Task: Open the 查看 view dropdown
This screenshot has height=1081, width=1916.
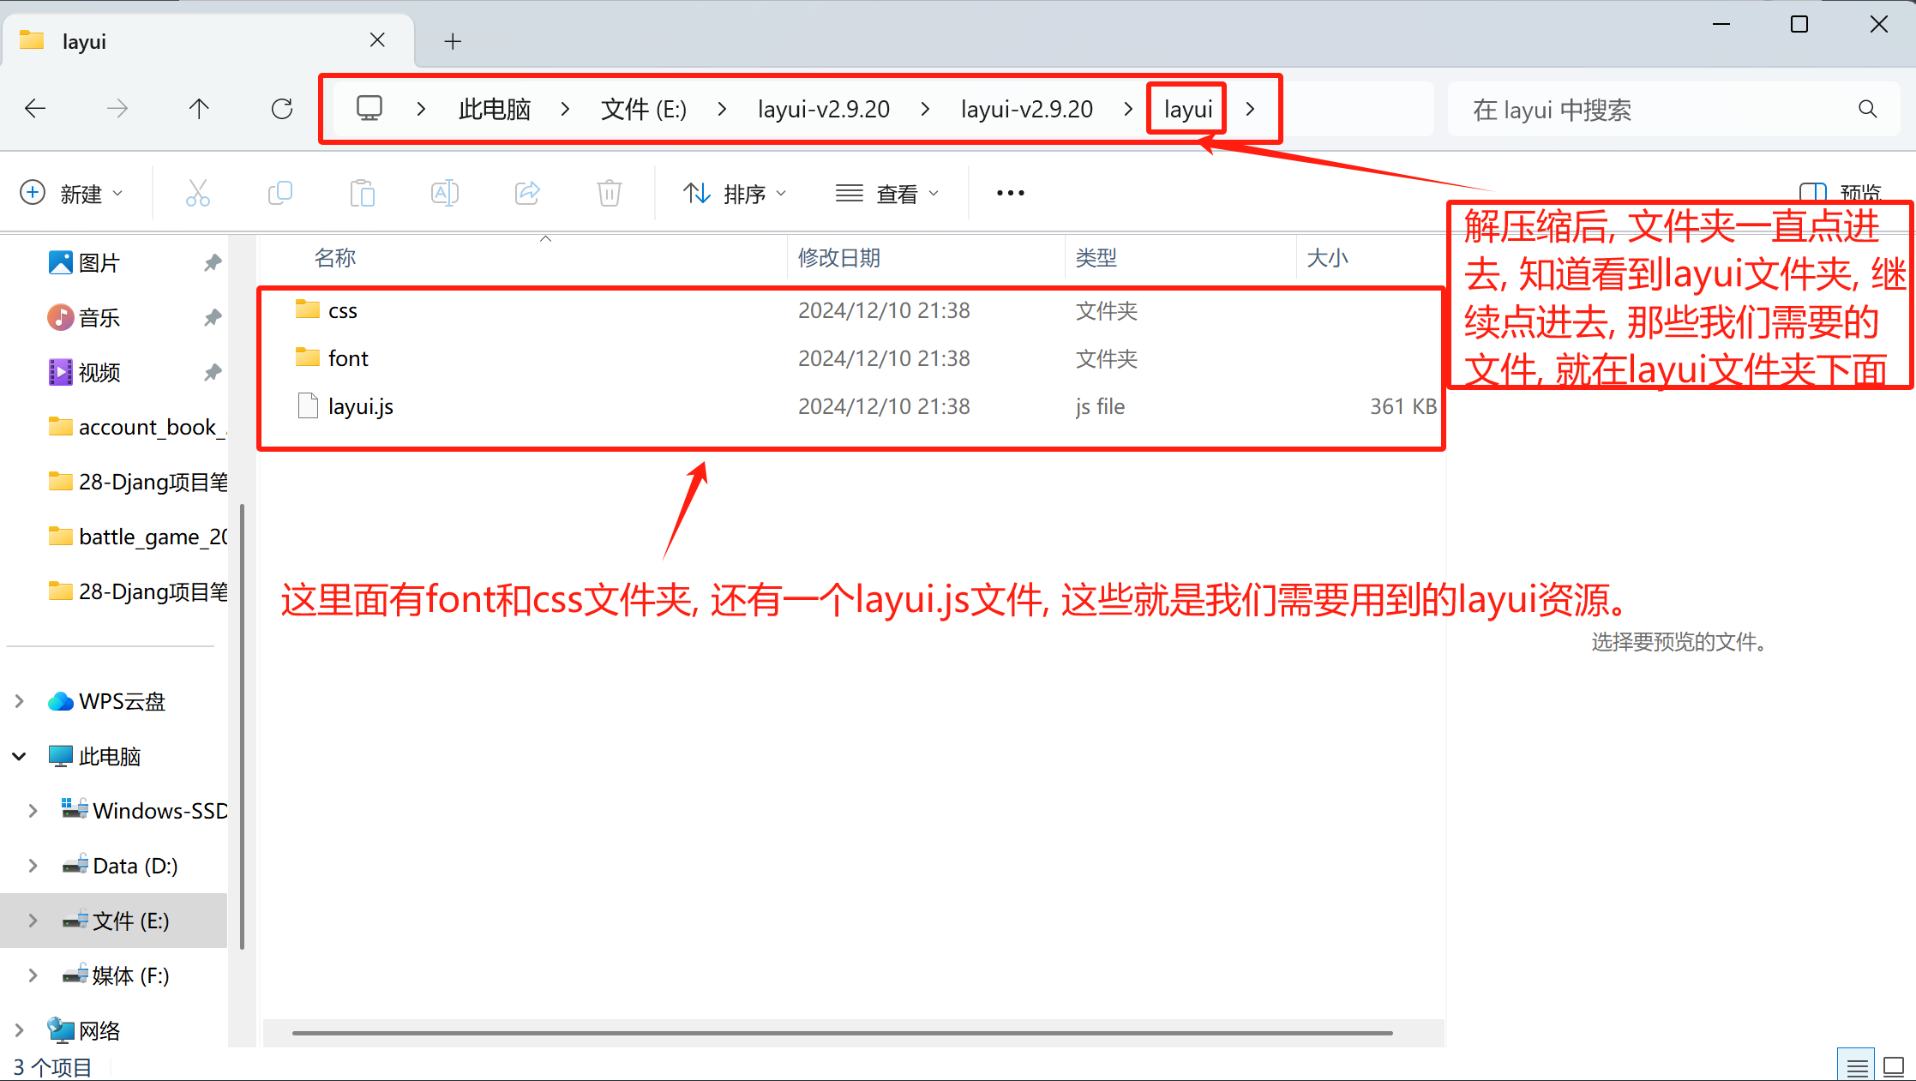Action: [x=888, y=193]
